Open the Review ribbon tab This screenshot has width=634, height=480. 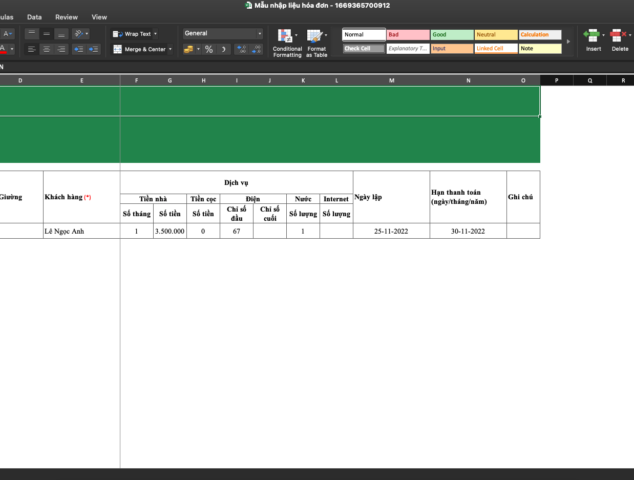[66, 17]
